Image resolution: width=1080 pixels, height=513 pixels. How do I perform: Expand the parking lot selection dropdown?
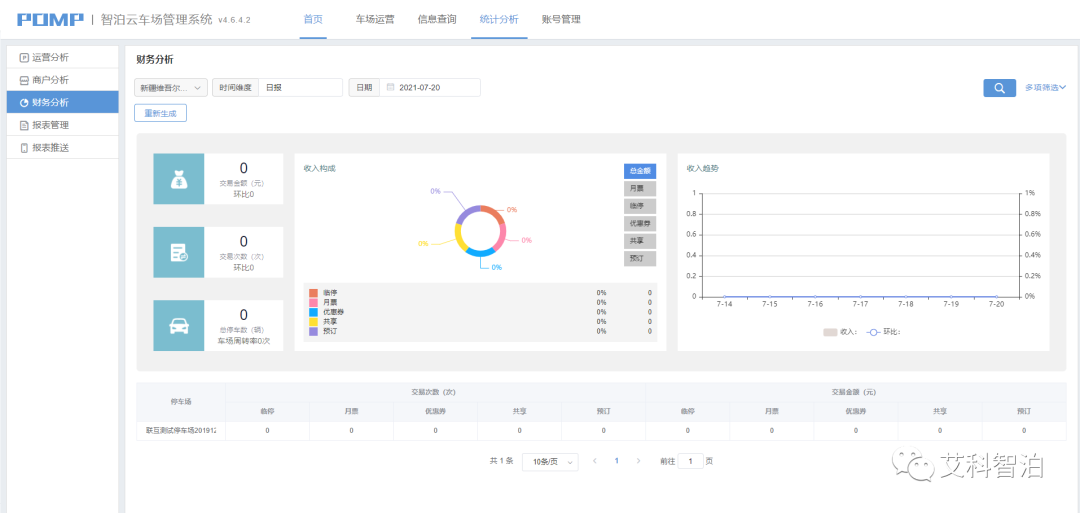pyautogui.click(x=171, y=88)
